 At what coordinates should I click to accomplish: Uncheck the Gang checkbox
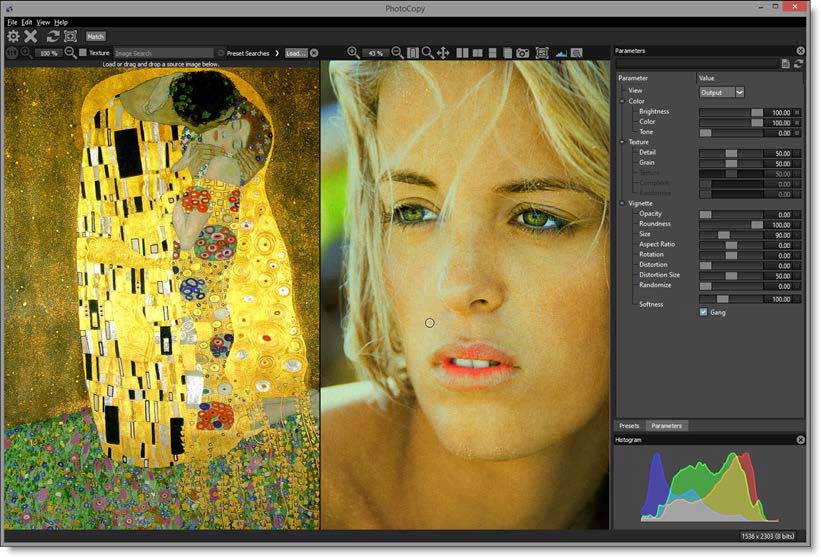click(703, 312)
